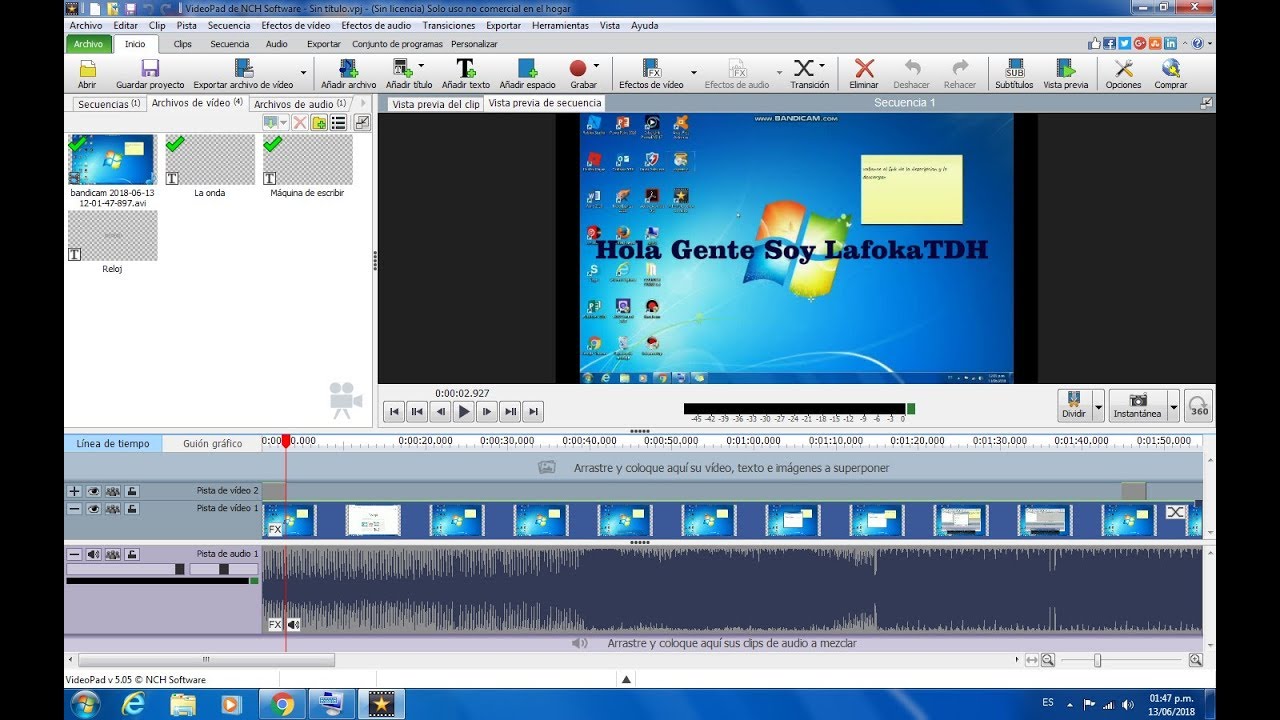Image resolution: width=1280 pixels, height=720 pixels.
Task: Open the Transiciones menu
Action: click(x=449, y=26)
